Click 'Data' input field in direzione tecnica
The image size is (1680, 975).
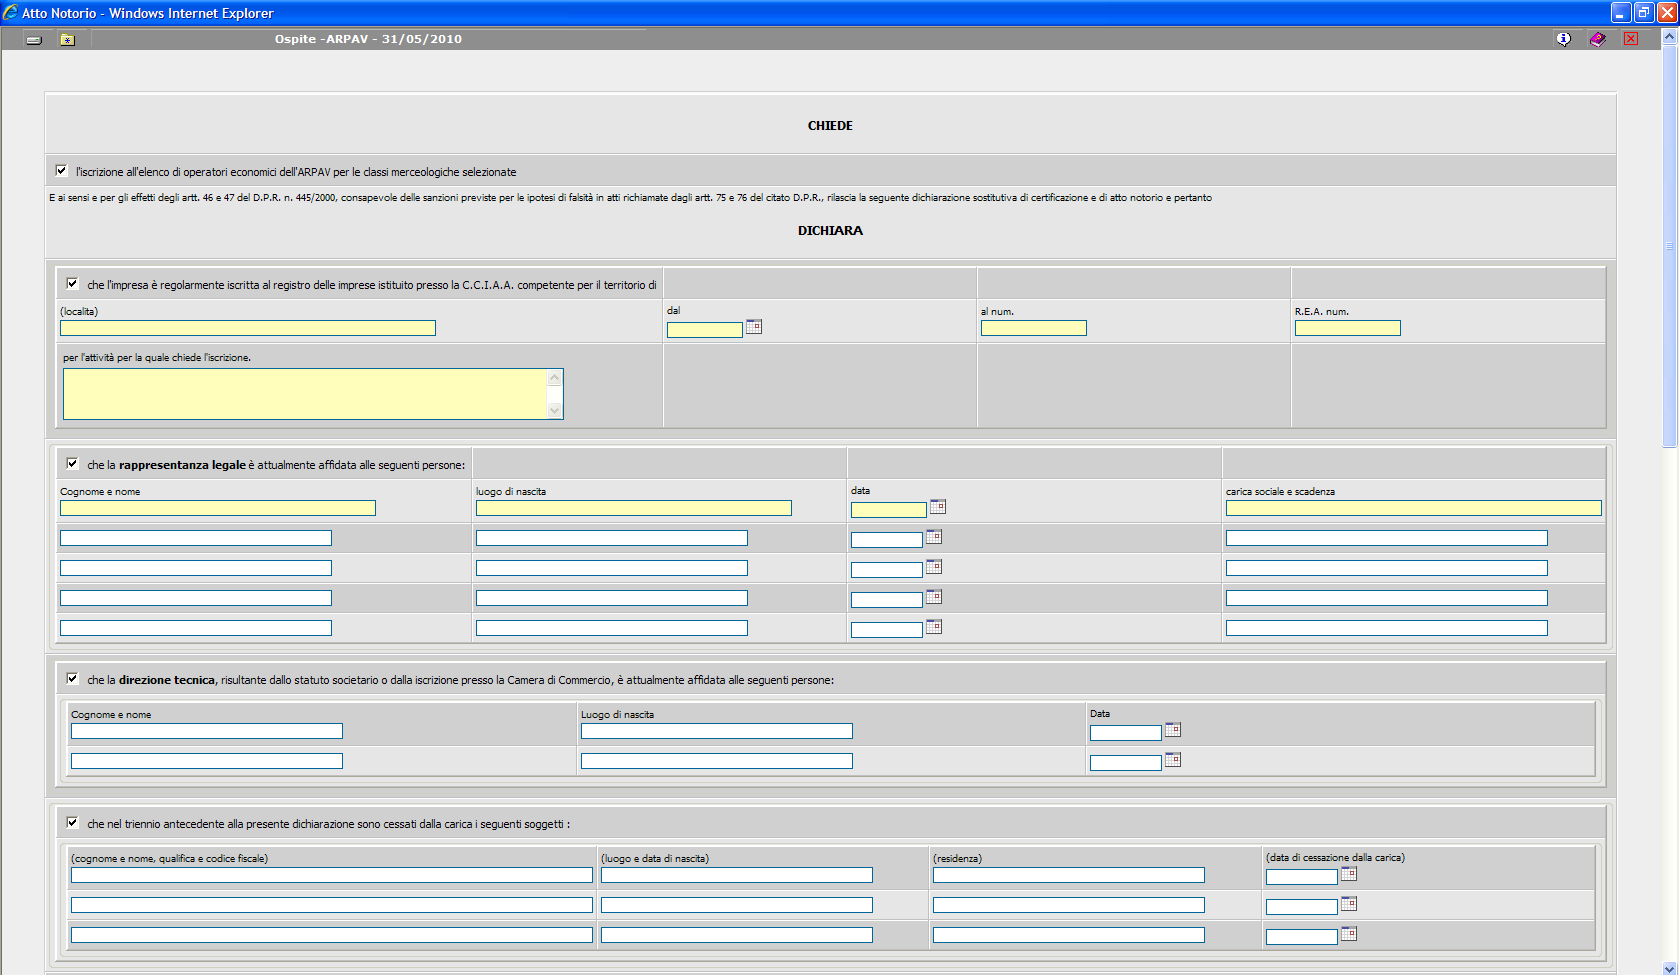point(1126,733)
